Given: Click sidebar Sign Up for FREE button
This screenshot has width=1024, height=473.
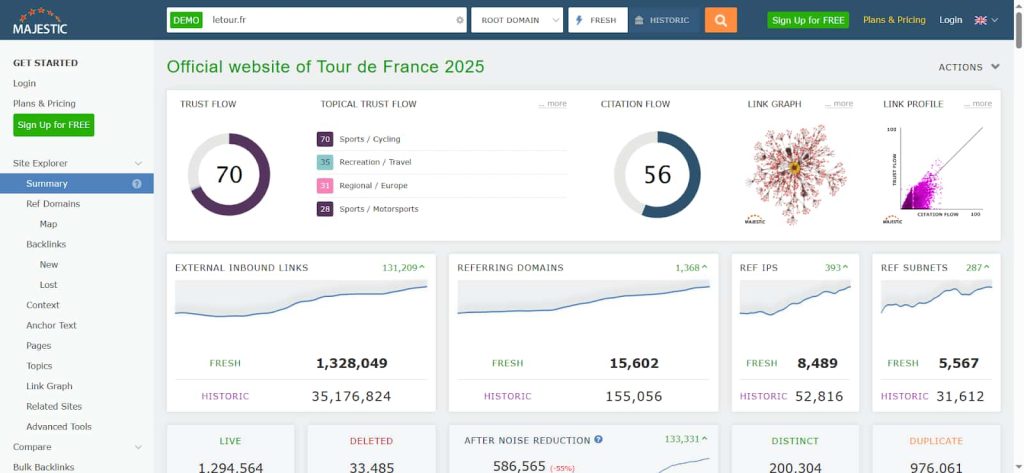Looking at the screenshot, I should click(54, 125).
